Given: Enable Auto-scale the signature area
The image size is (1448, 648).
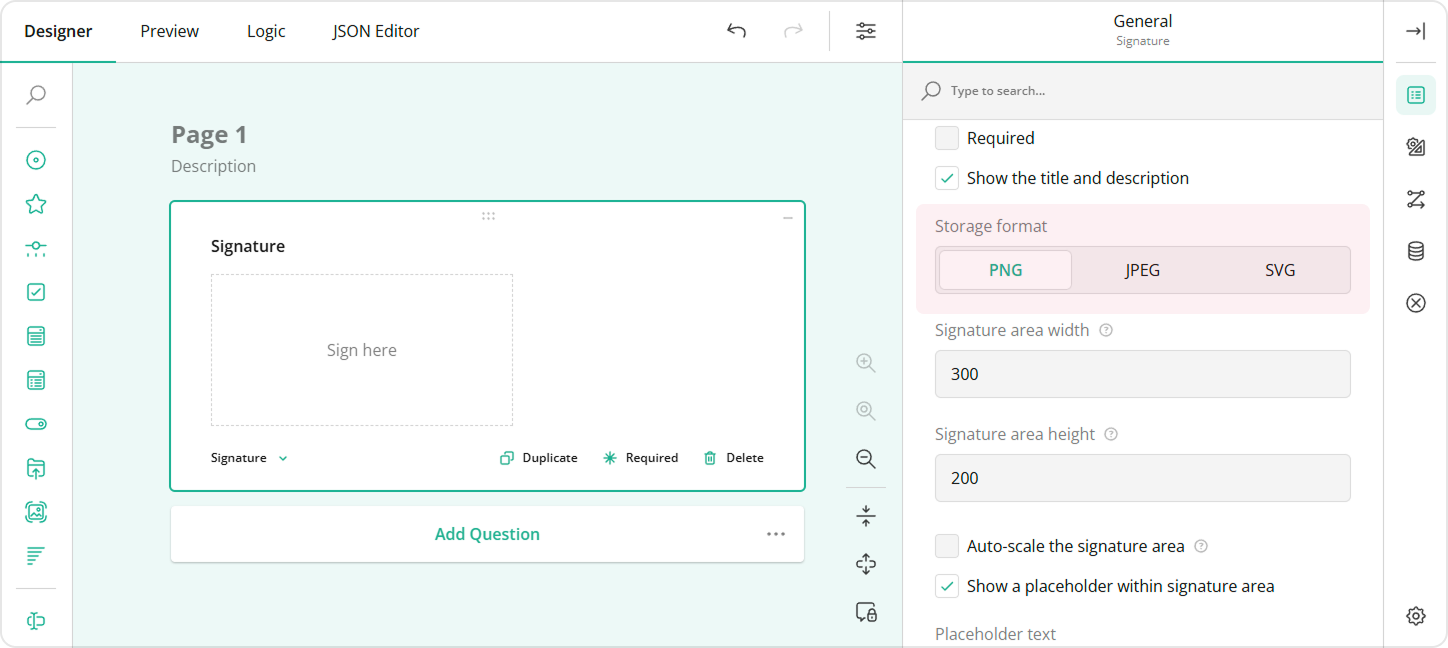Looking at the screenshot, I should click(x=946, y=546).
